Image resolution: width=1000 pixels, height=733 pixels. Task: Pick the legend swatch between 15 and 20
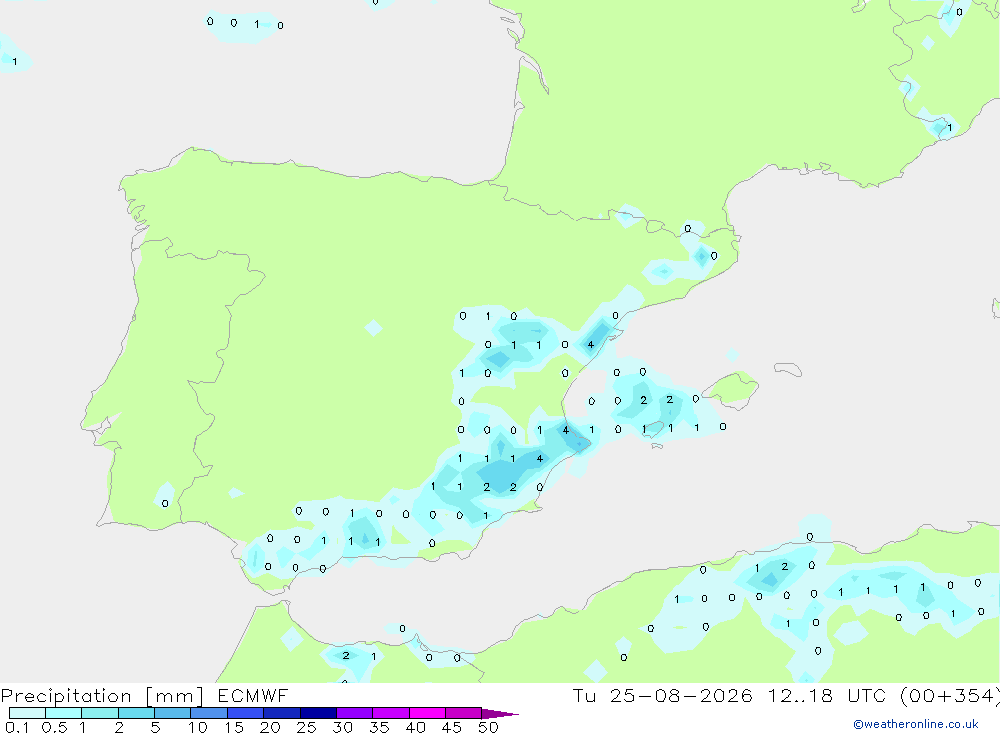(246, 713)
